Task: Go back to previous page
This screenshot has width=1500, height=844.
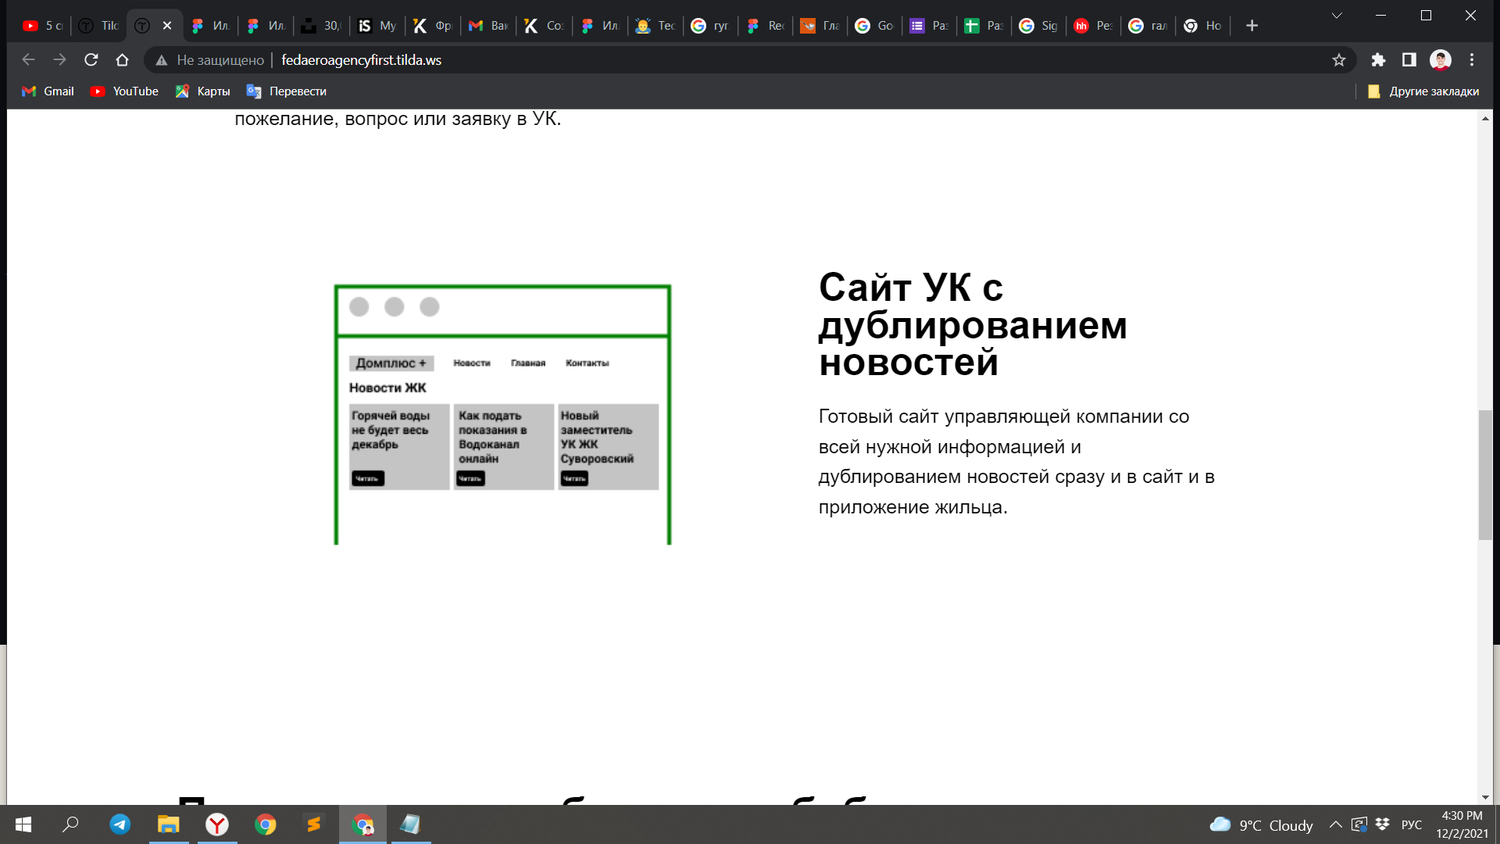Action: tap(28, 60)
